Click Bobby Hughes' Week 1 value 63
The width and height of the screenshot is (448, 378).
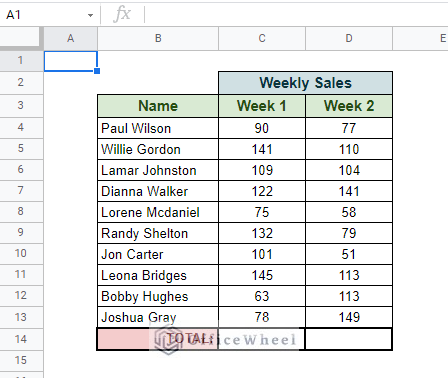262,296
